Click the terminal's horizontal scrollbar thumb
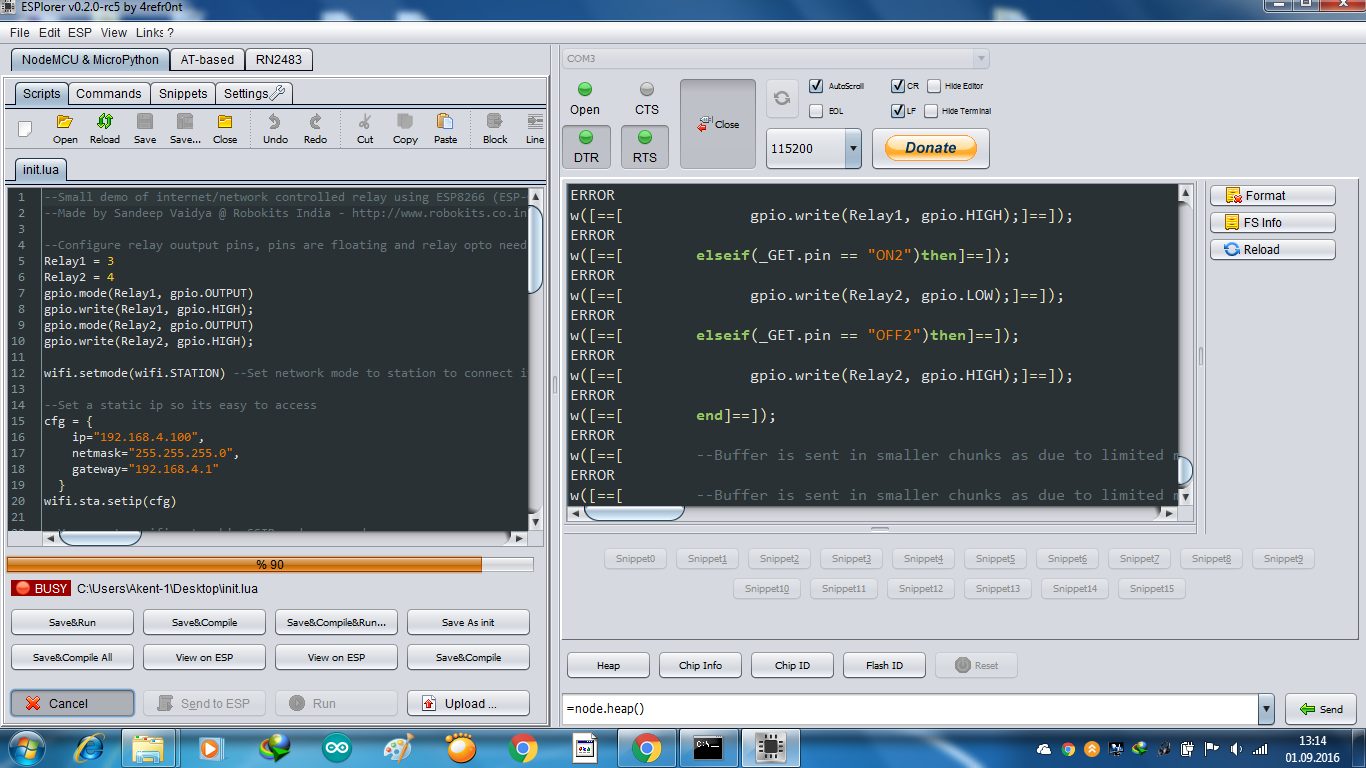1366x768 pixels. 634,513
